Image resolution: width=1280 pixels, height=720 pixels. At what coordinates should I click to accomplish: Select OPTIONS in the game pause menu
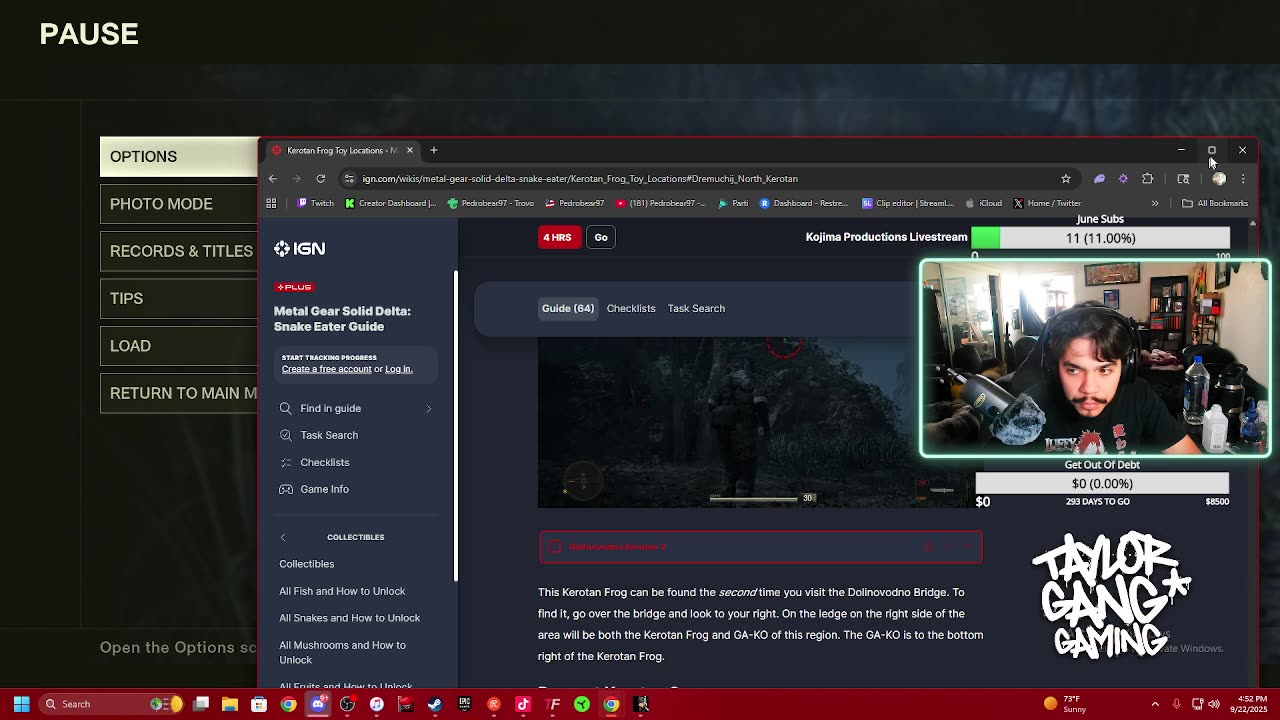179,156
